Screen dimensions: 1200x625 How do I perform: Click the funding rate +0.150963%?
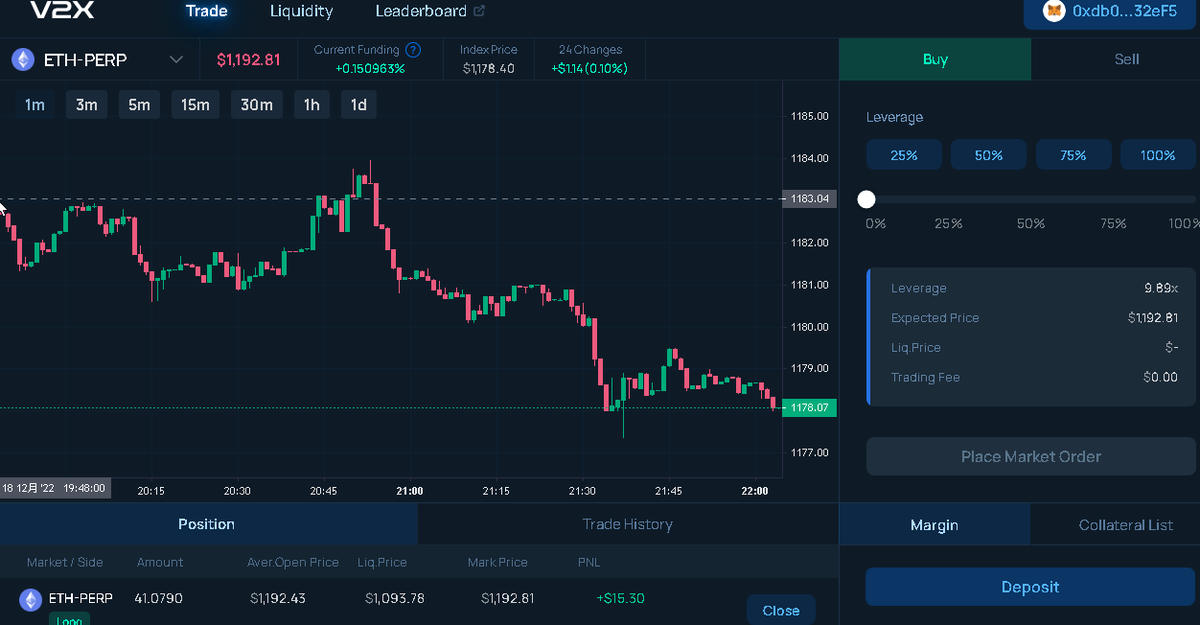pos(370,69)
